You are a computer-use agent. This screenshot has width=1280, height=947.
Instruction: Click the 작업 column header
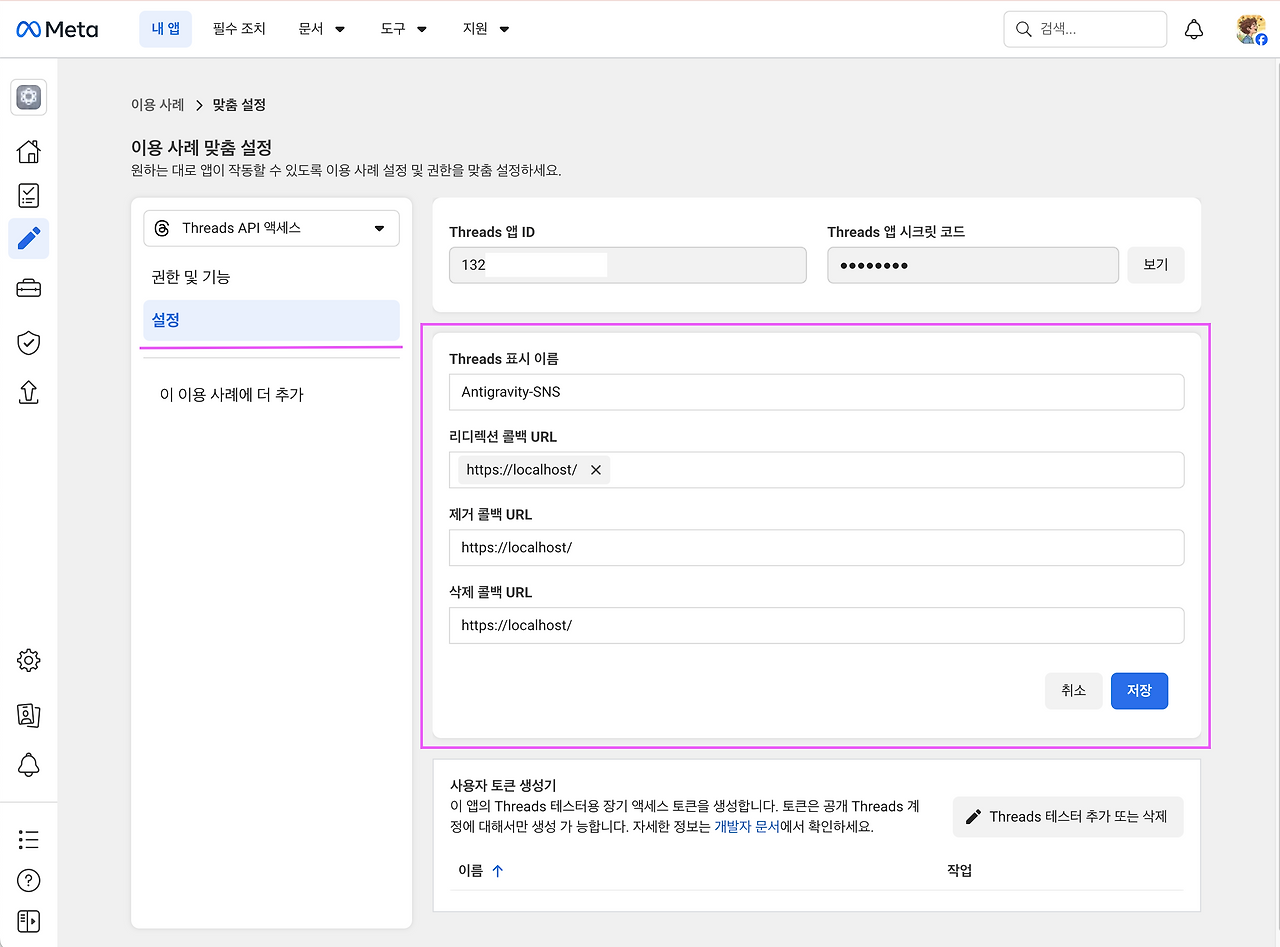pos(959,871)
